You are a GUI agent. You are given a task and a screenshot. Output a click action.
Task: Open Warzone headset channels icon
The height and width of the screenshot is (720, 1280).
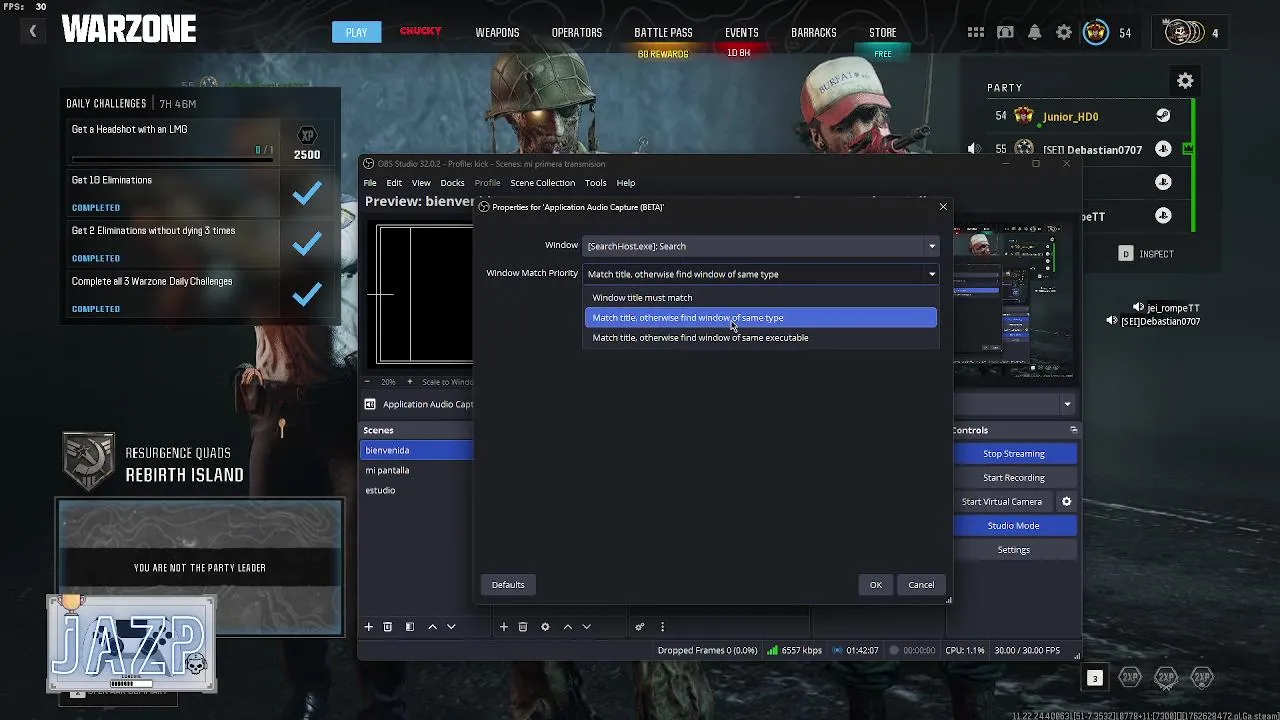(1005, 33)
